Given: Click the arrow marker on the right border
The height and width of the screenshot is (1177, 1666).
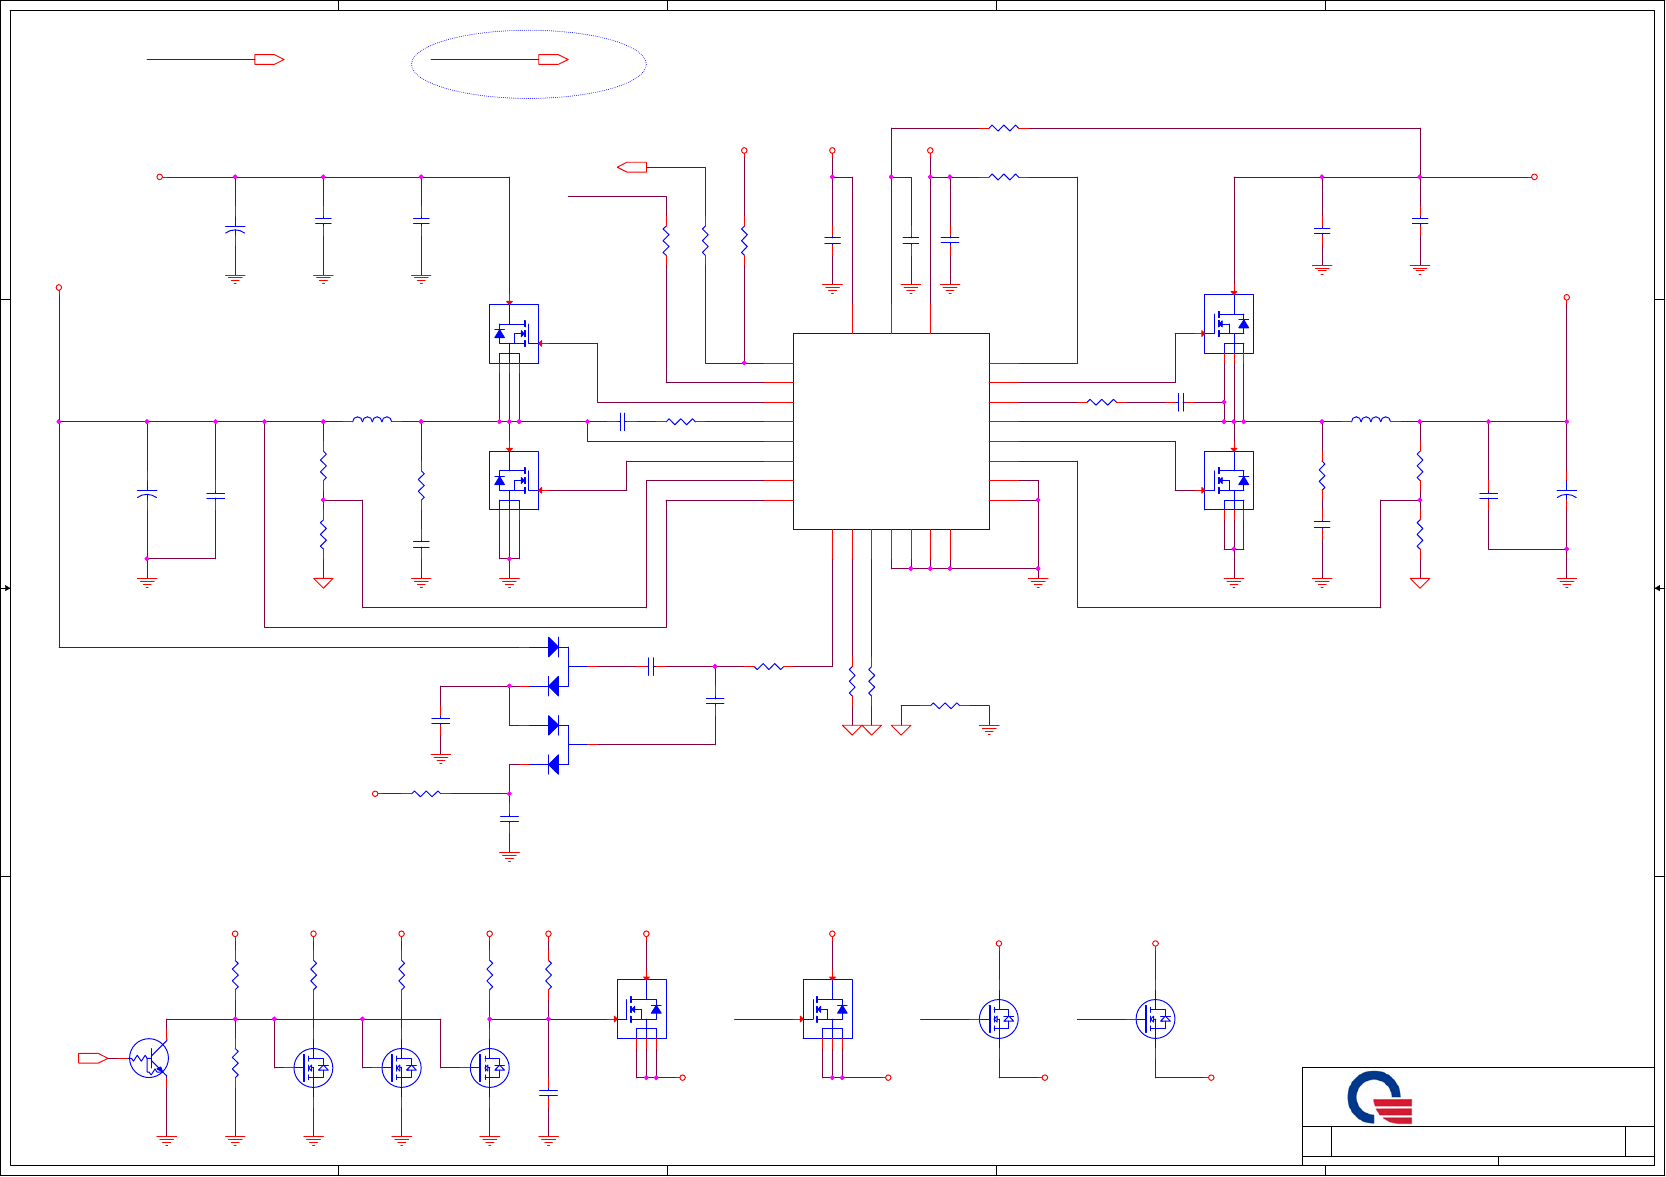Looking at the screenshot, I should point(1659,588).
